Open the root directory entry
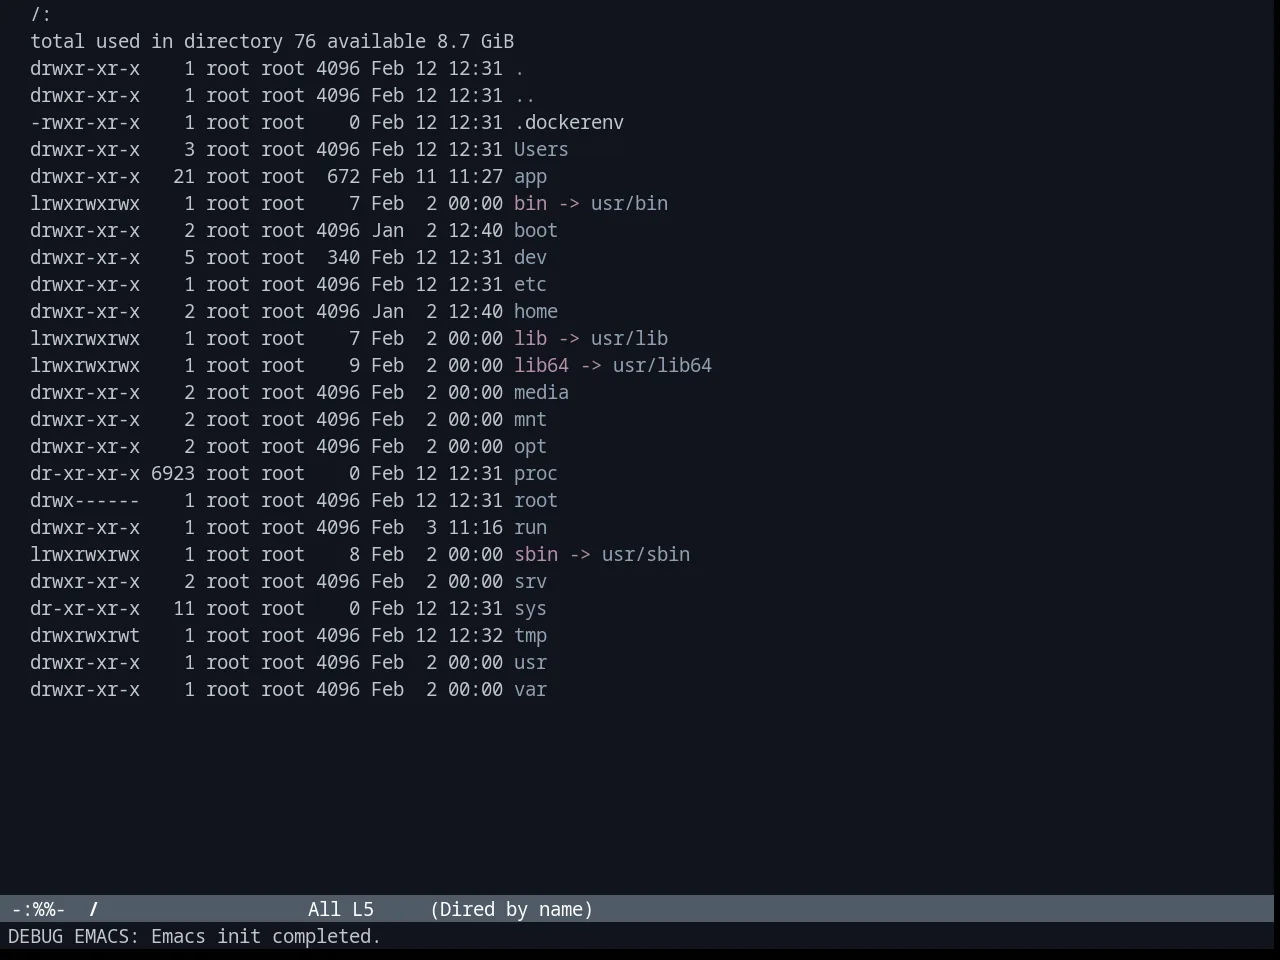 click(x=535, y=500)
